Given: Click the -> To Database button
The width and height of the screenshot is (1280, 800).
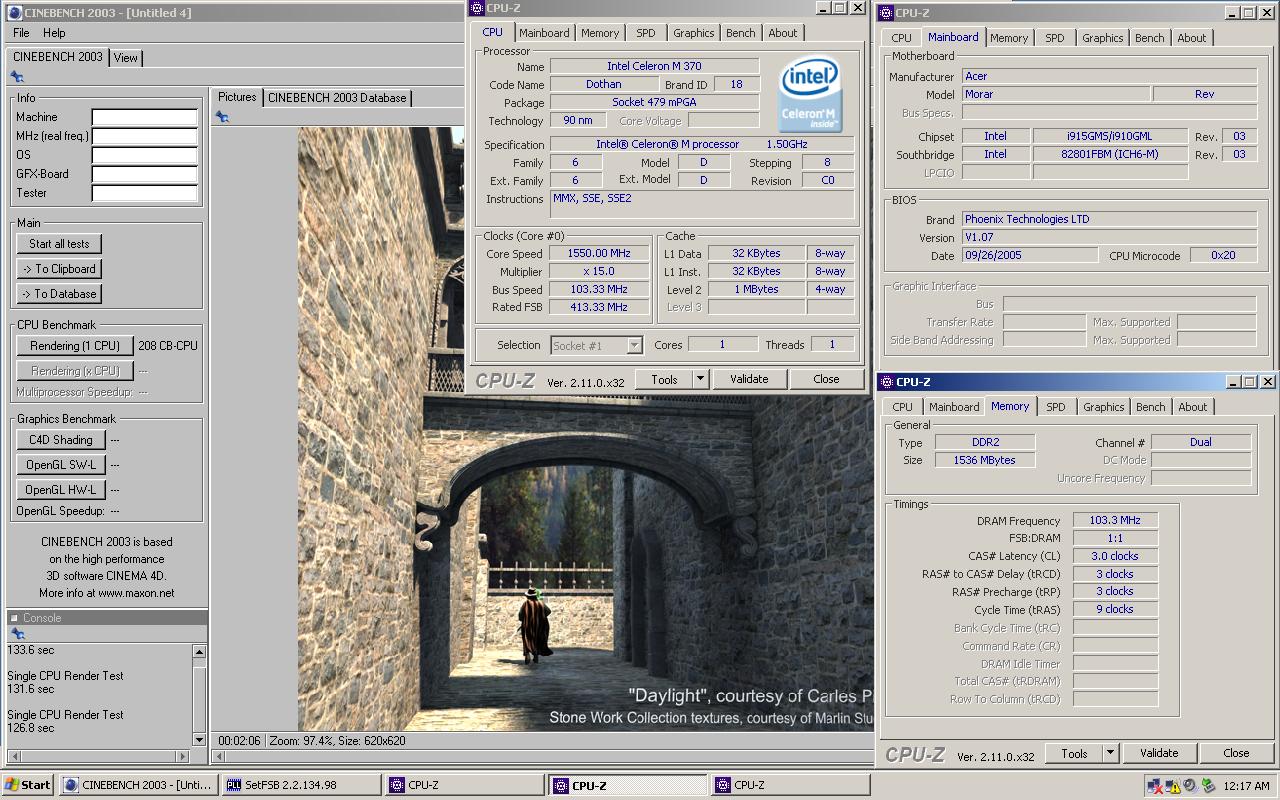Looking at the screenshot, I should click(59, 294).
